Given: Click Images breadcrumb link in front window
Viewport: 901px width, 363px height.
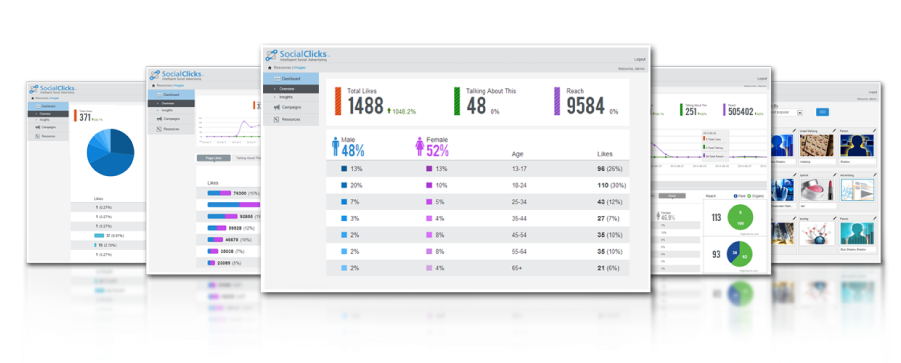Looking at the screenshot, I should point(300,68).
